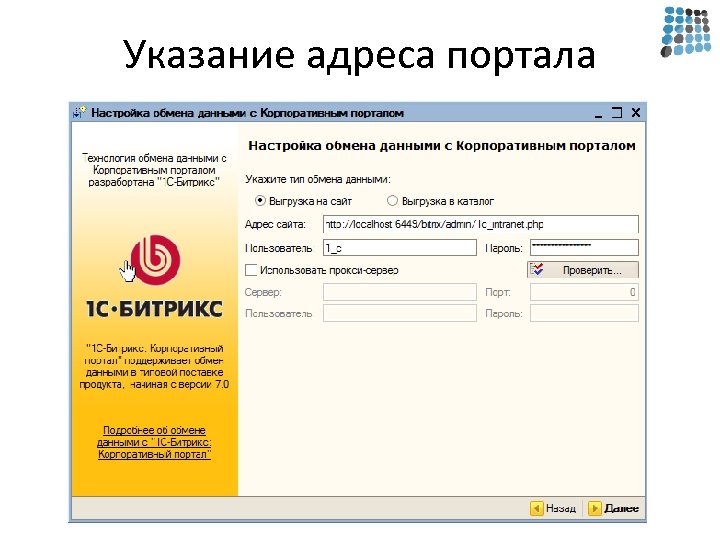The image size is (720, 540).
Task: Click the 'Адрес сайта' URL field
Action: pyautogui.click(x=480, y=225)
